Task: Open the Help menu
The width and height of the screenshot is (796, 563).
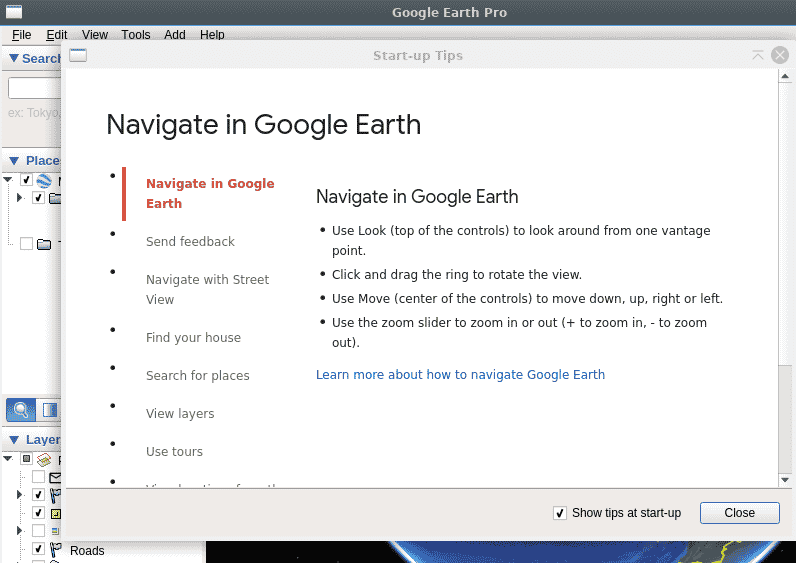Action: coord(212,35)
